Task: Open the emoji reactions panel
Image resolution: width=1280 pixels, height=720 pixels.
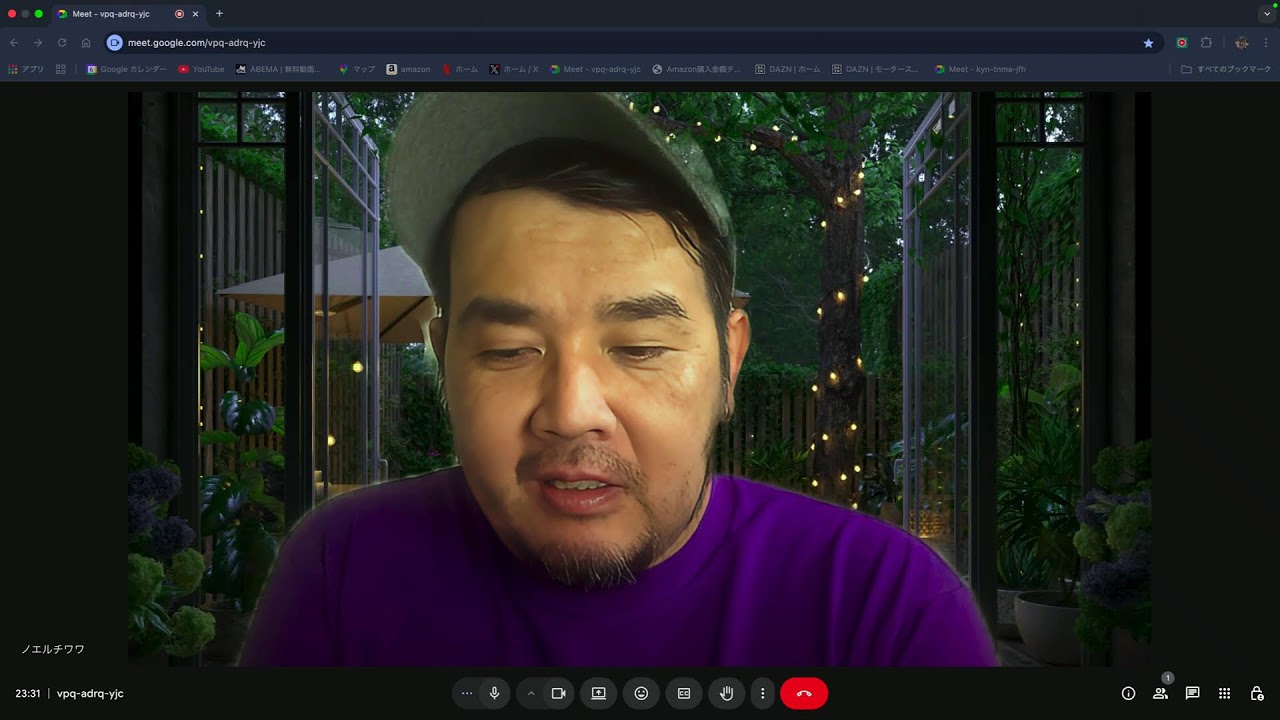Action: point(641,693)
